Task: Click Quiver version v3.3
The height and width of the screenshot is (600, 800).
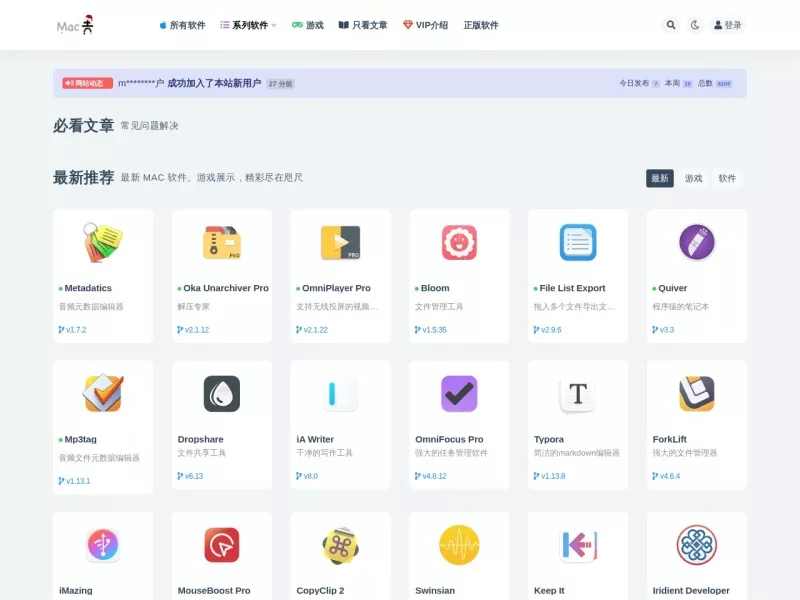Action: click(663, 330)
